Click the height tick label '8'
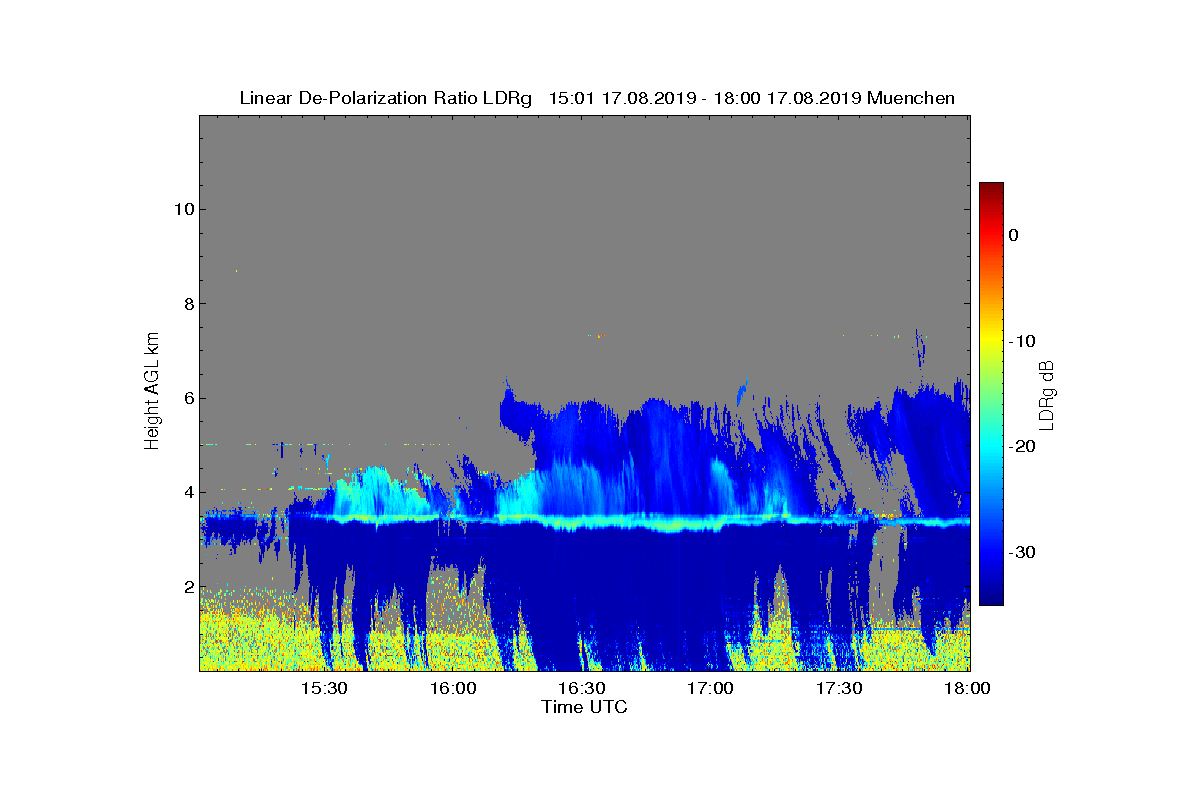1200x800 pixels. click(187, 303)
